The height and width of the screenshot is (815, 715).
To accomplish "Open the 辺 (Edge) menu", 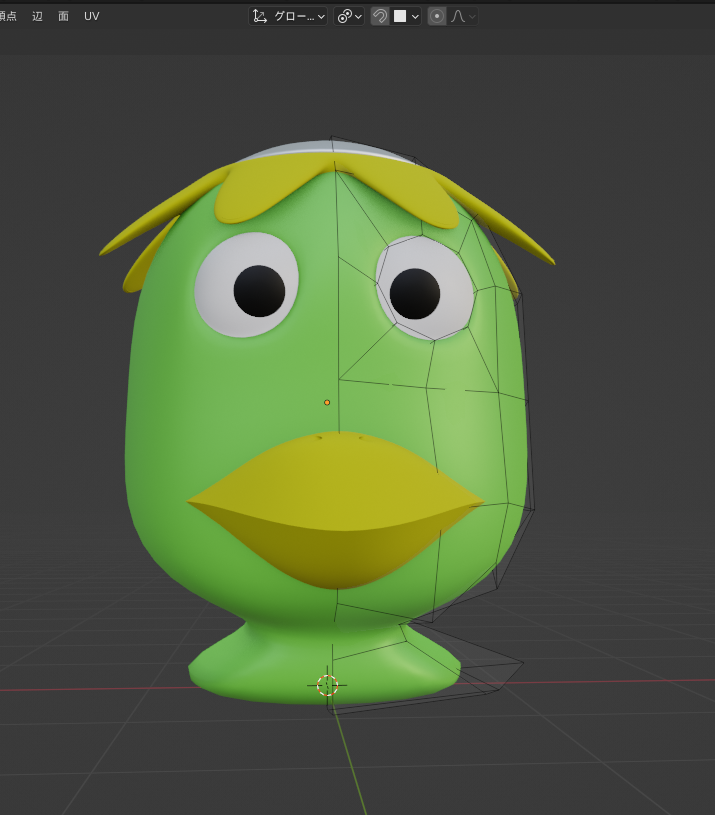I will tap(37, 16).
